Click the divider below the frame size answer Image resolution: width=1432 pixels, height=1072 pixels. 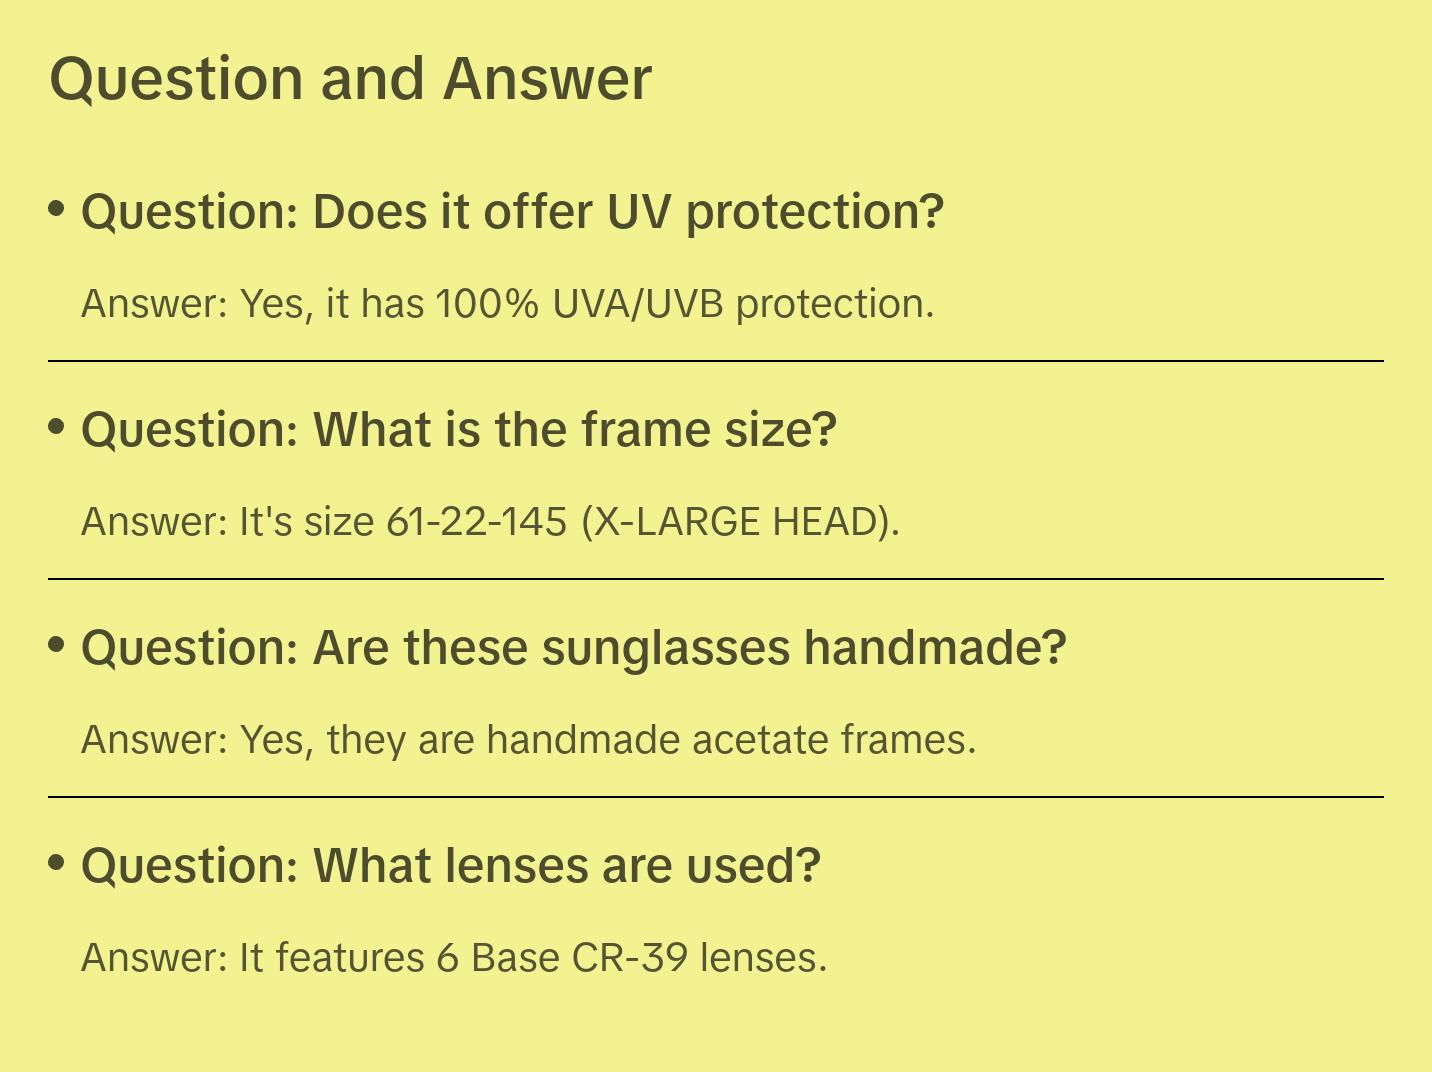pos(716,579)
